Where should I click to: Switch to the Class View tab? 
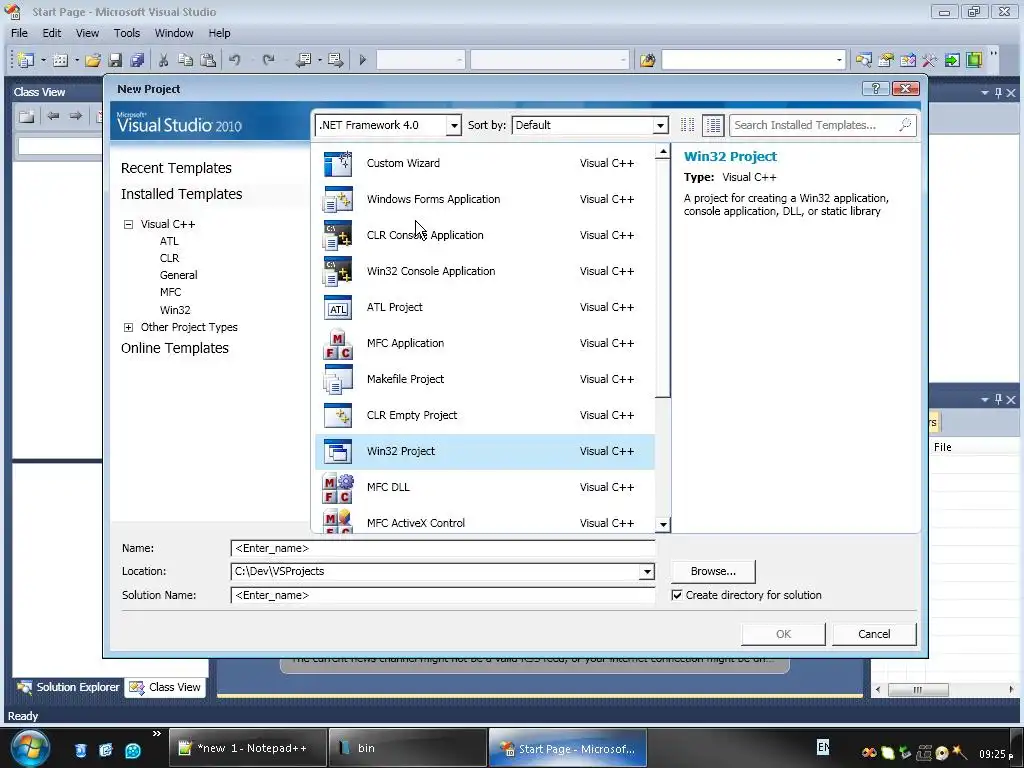[165, 687]
